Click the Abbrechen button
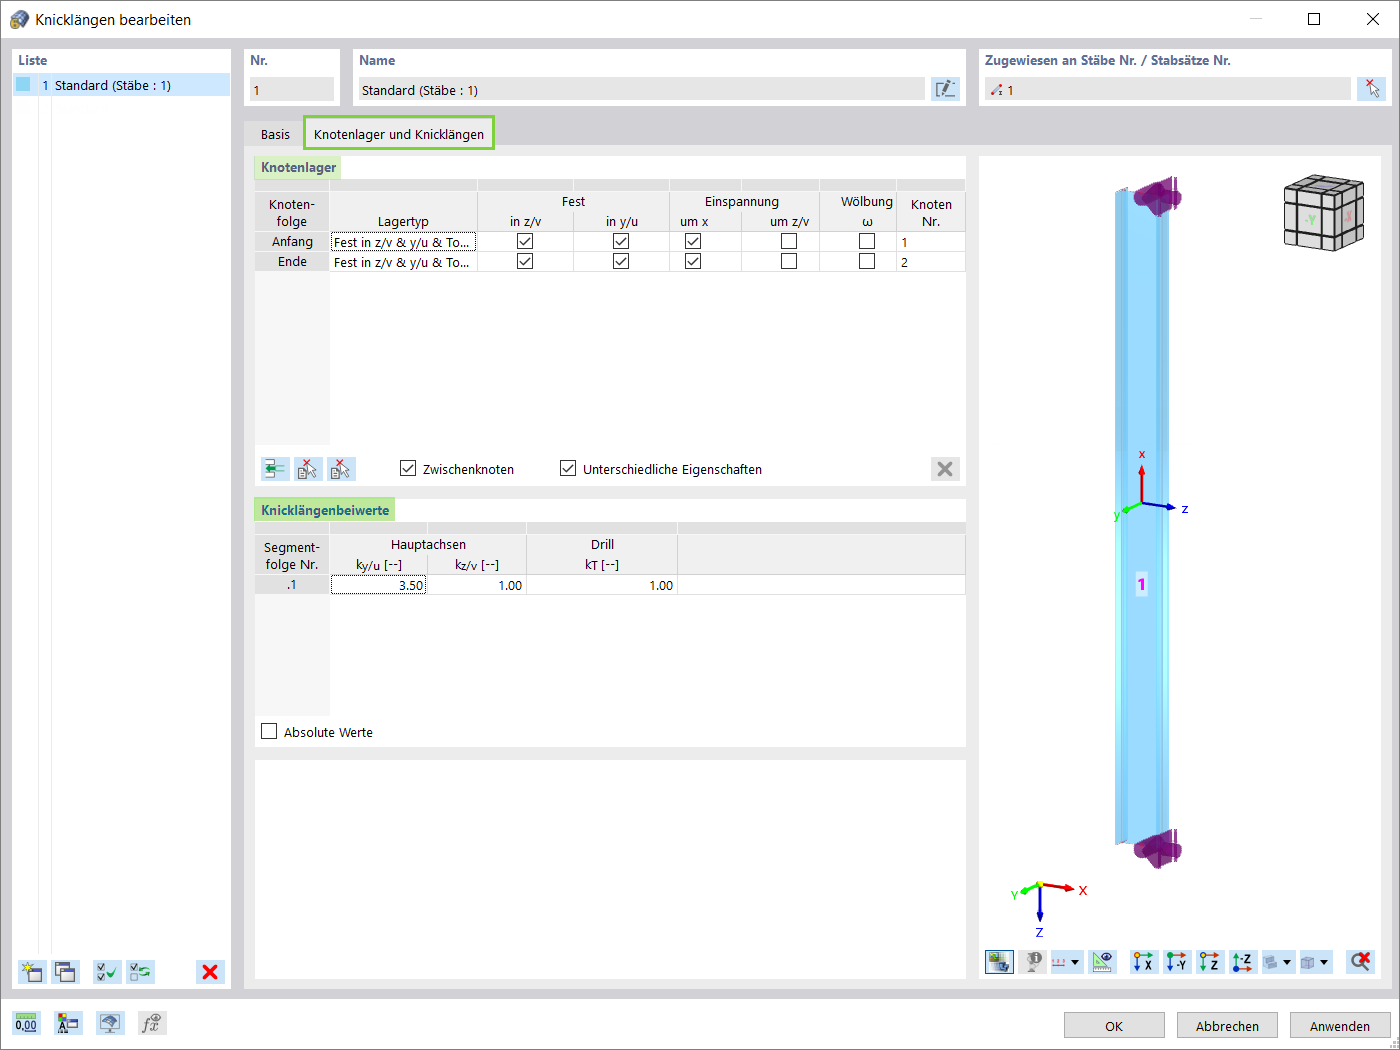 pos(1228,1026)
